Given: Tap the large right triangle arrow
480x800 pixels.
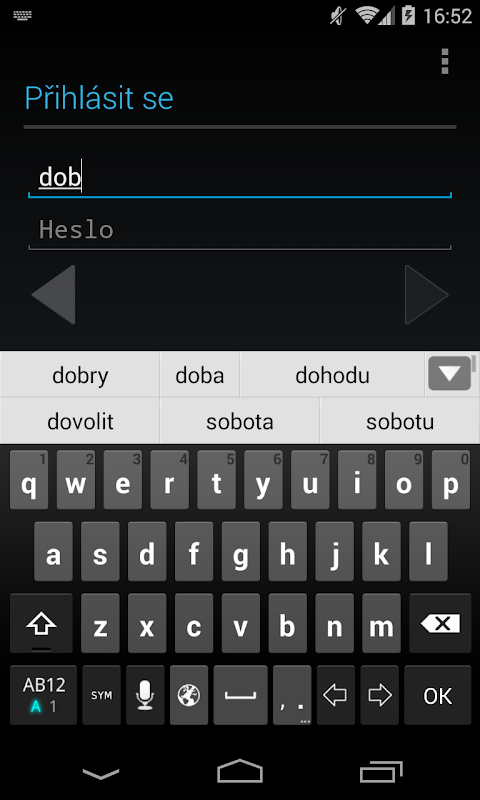Looking at the screenshot, I should click(426, 294).
